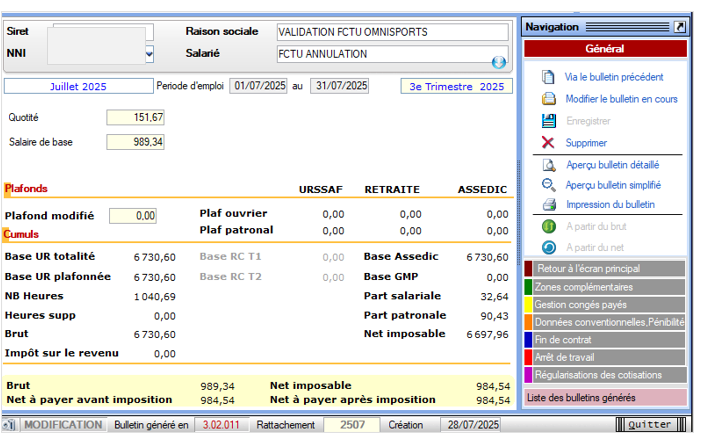This screenshot has width=706, height=441.
Task: Click 'Retour à l'écran principal' button
Action: coord(604,269)
